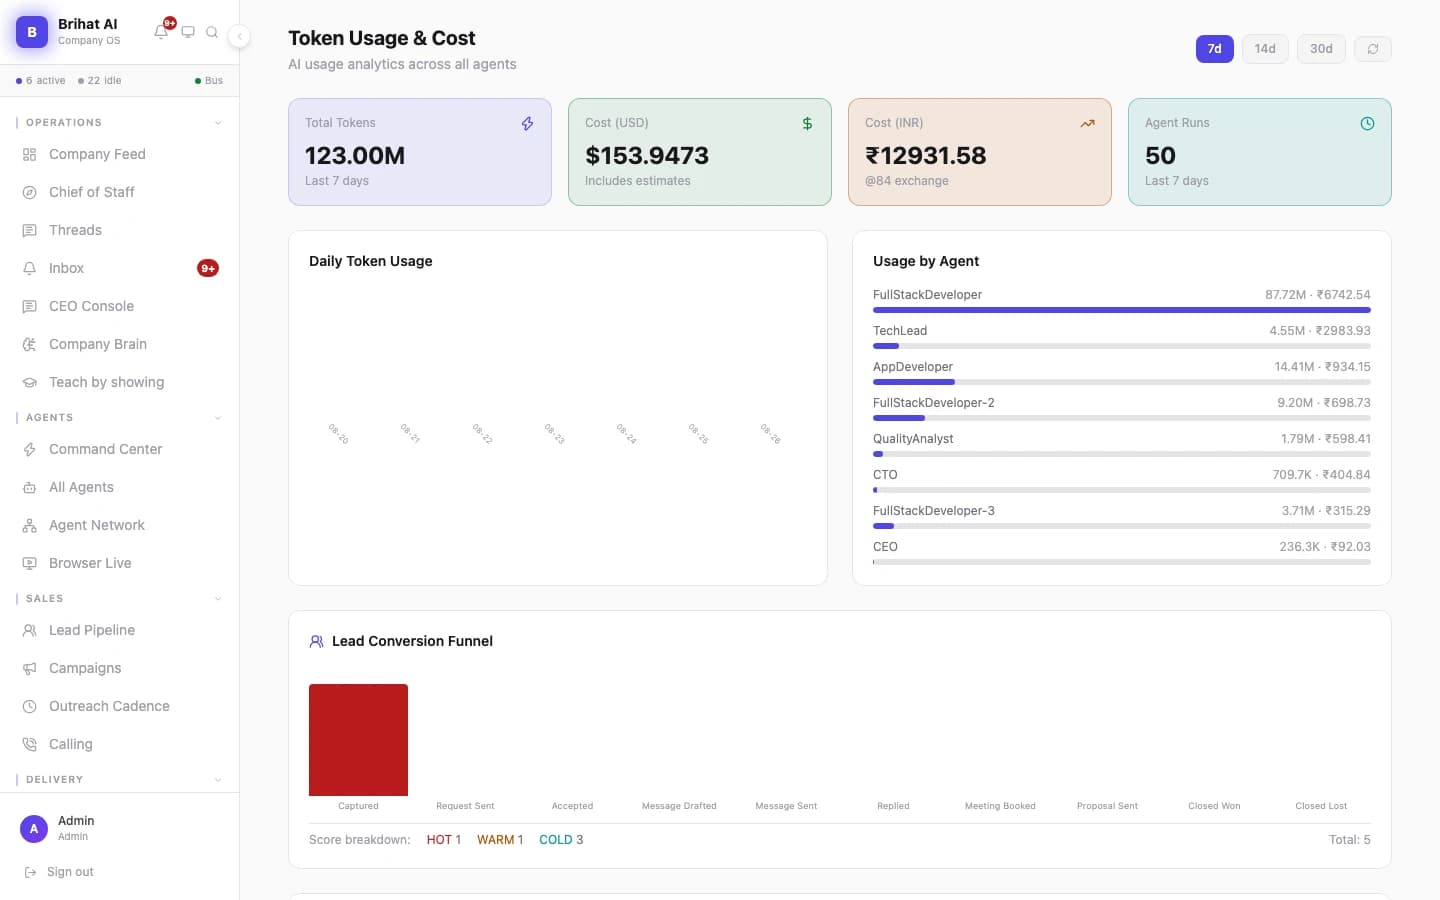
Task: Click the Teach by showing graduation cap icon
Action: coord(30,382)
